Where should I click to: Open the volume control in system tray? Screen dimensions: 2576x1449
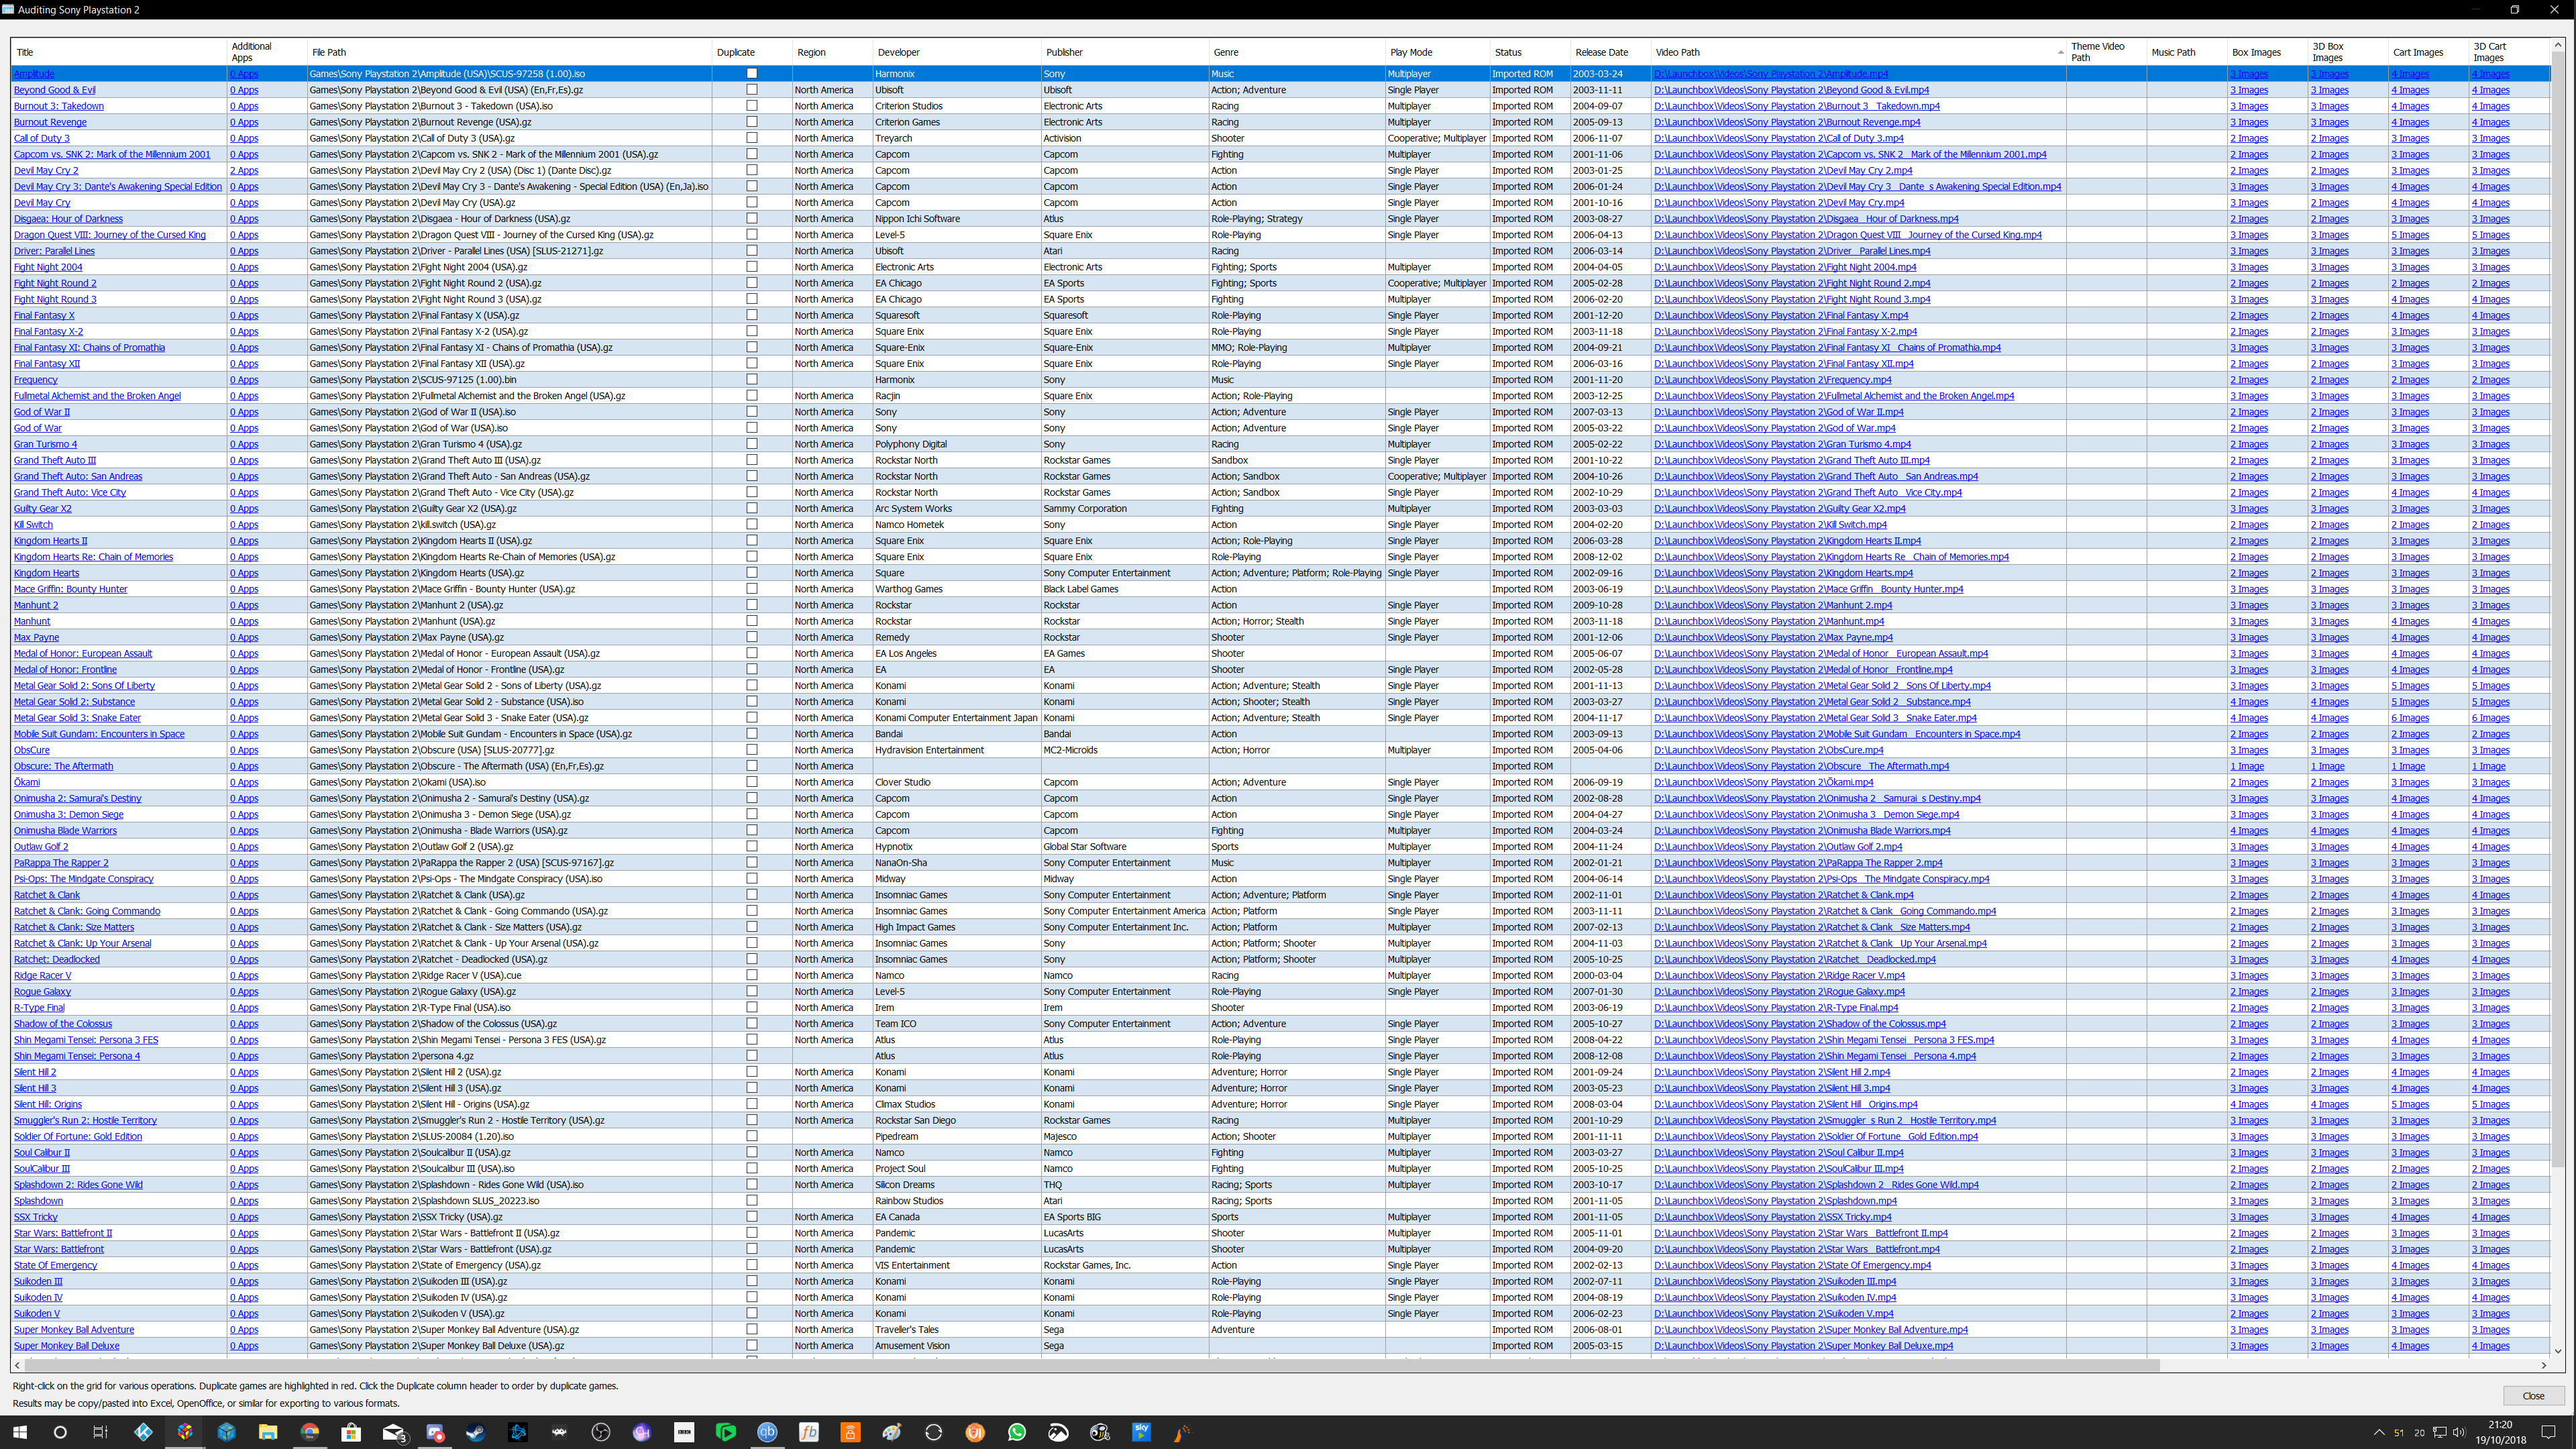coord(2459,1432)
